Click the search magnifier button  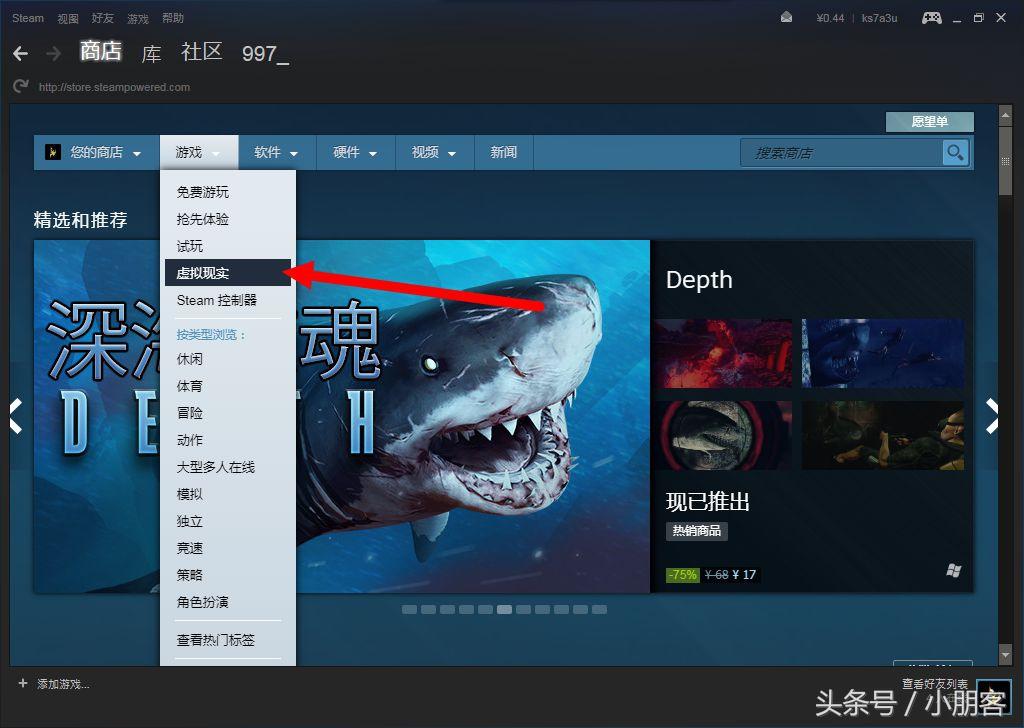tap(955, 153)
